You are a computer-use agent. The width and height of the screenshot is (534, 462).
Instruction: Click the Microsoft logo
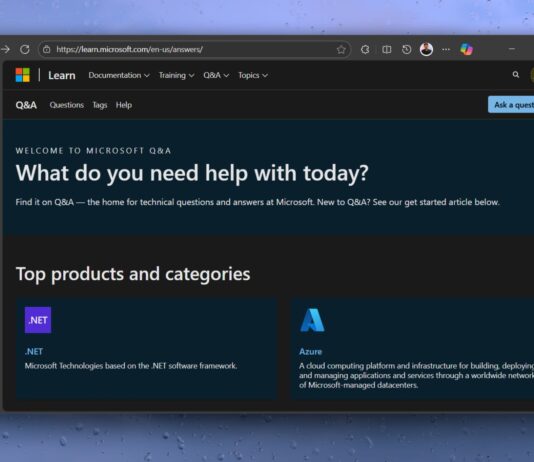pos(23,75)
